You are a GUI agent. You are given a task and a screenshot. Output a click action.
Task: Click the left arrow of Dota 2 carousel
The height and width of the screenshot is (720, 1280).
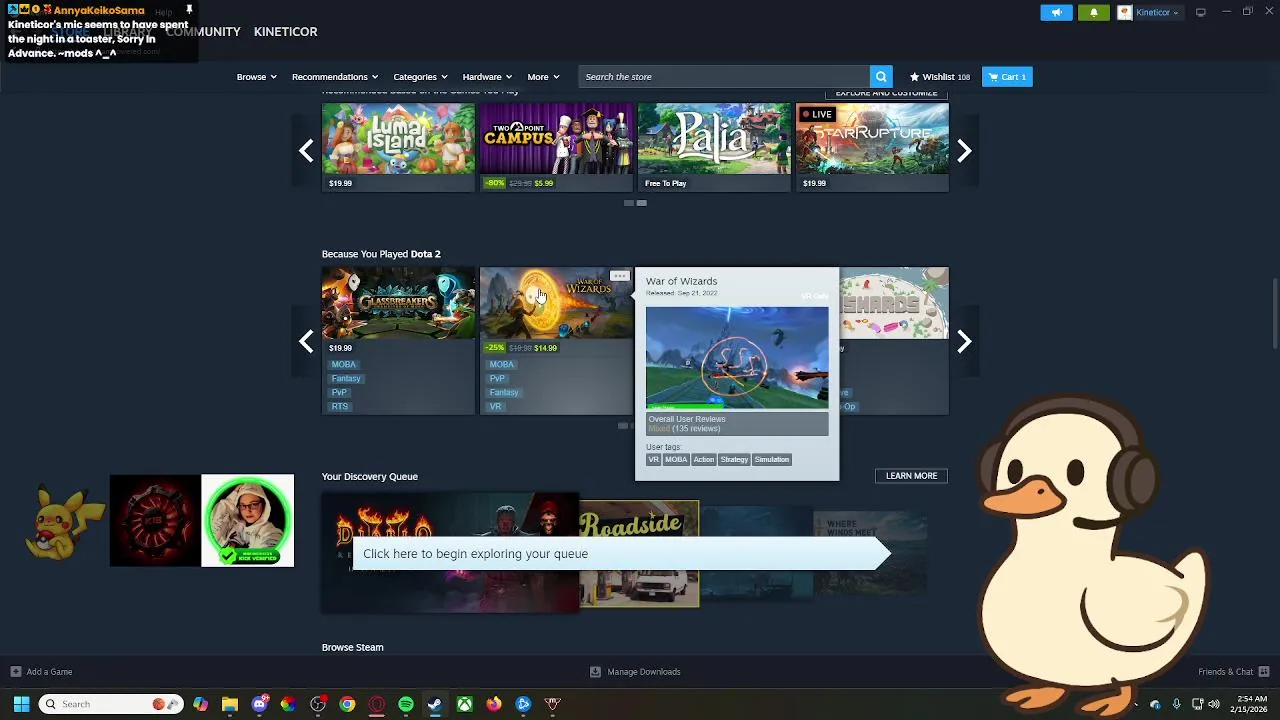306,342
